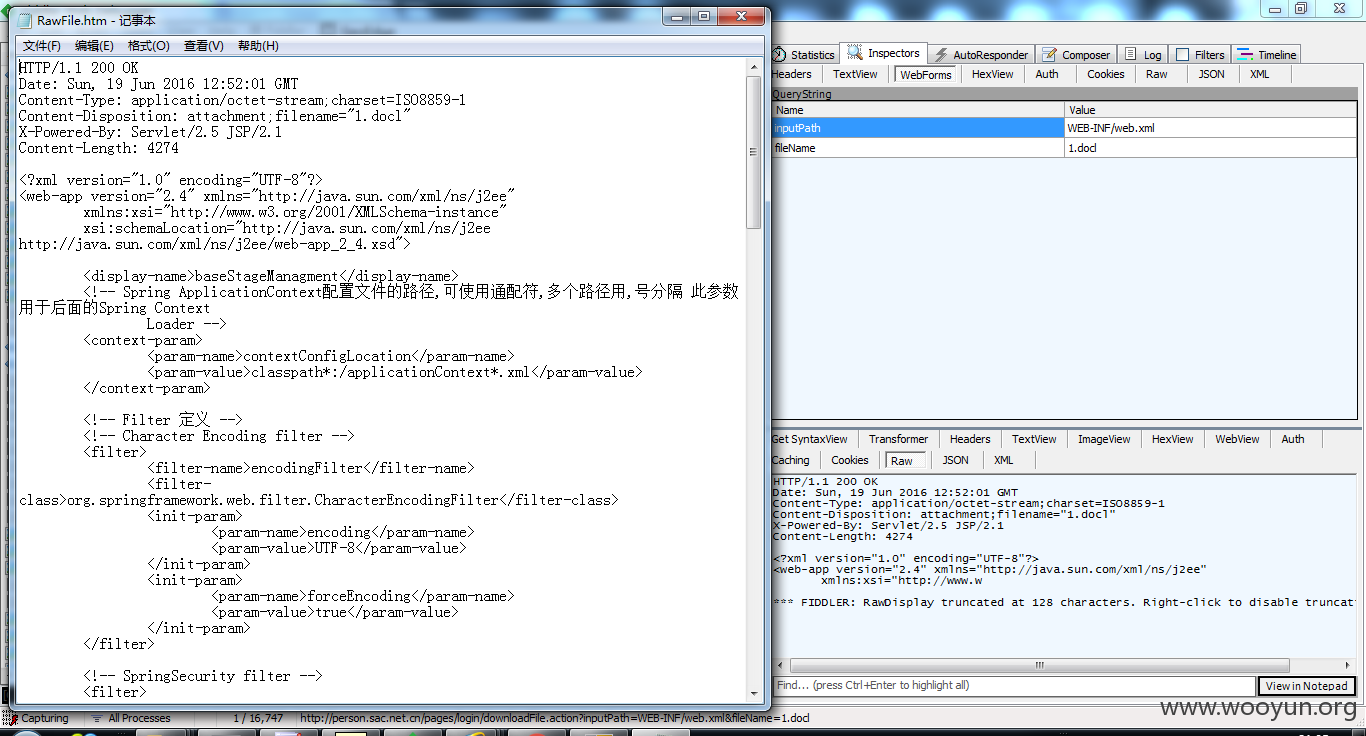Click right arrow of response Raw horizontal scrollbar
Screen dimensions: 1366x736
pos(1349,665)
